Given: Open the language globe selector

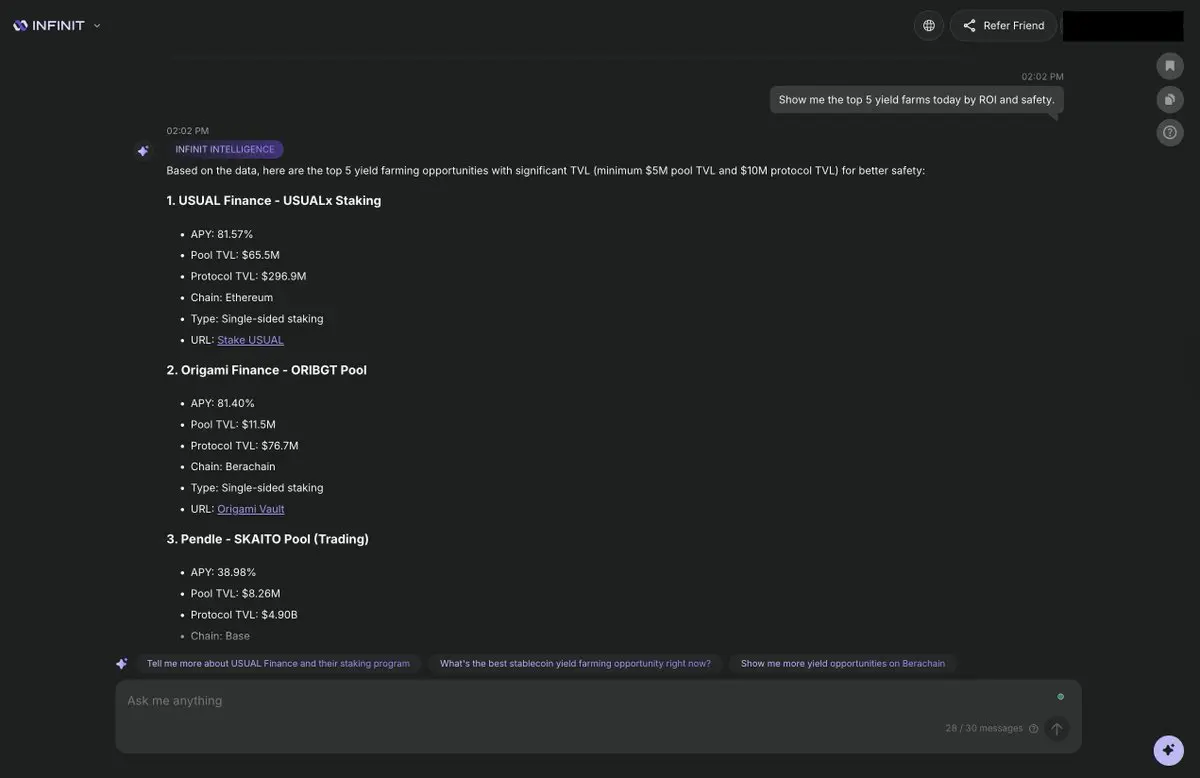Looking at the screenshot, I should (929, 25).
